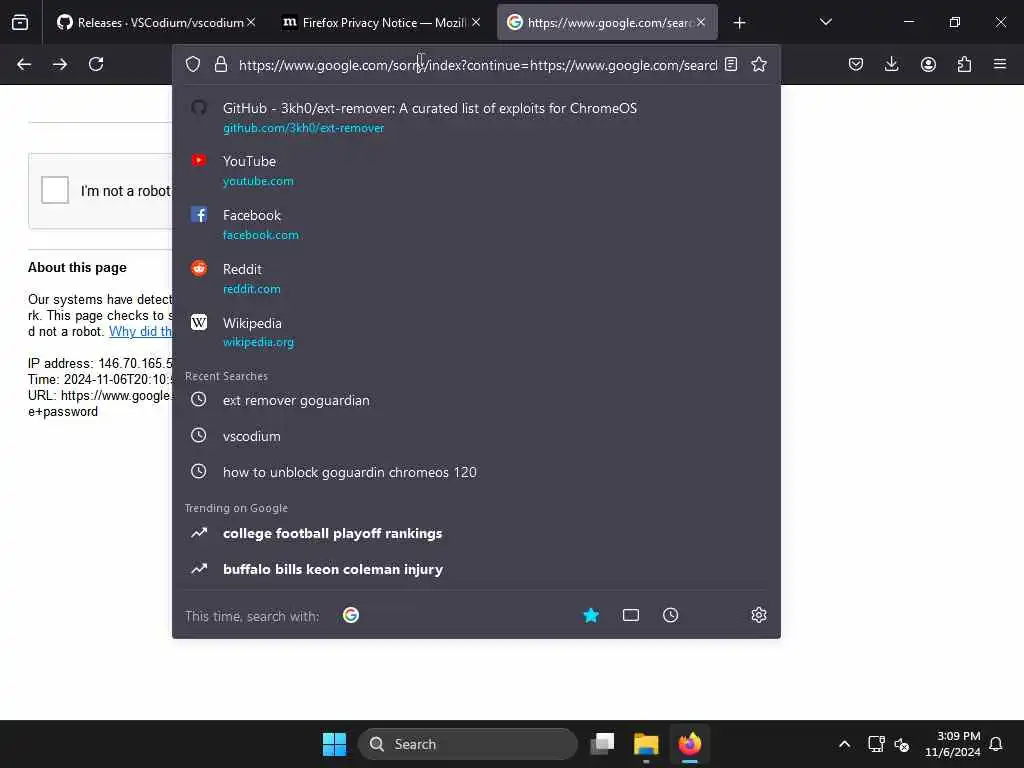1024x768 pixels.
Task: Open the Downloads panel
Action: pos(891,64)
